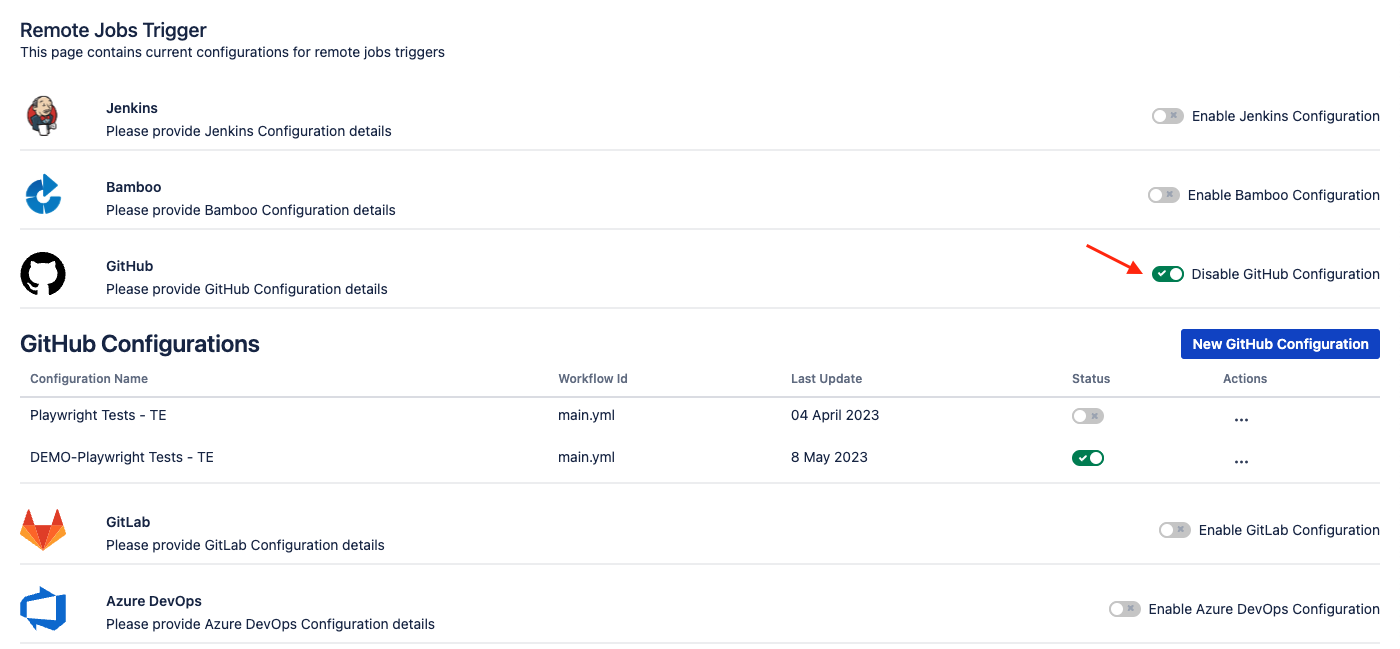1400x649 pixels.
Task: Enable the Azure DevOps Configuration toggle
Action: tap(1124, 609)
